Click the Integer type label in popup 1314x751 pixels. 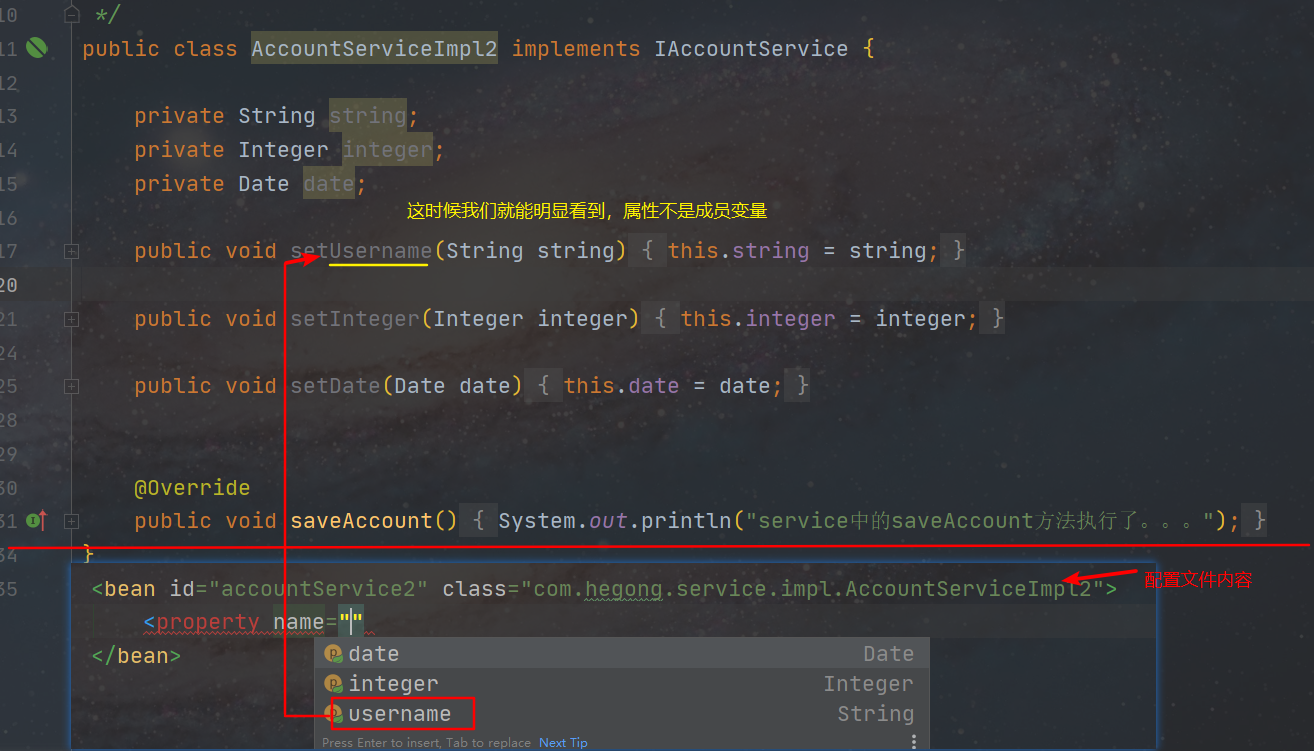(869, 684)
